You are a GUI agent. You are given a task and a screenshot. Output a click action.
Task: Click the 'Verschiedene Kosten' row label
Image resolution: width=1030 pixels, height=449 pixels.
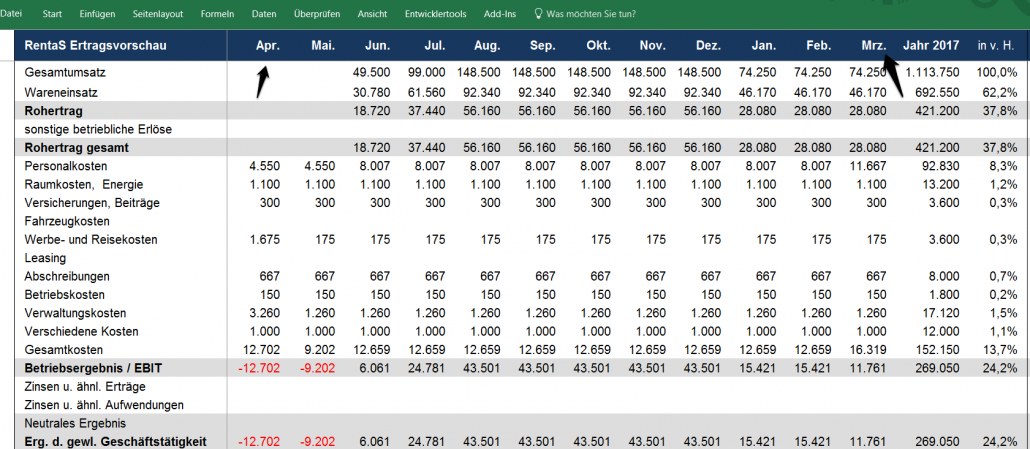point(81,331)
